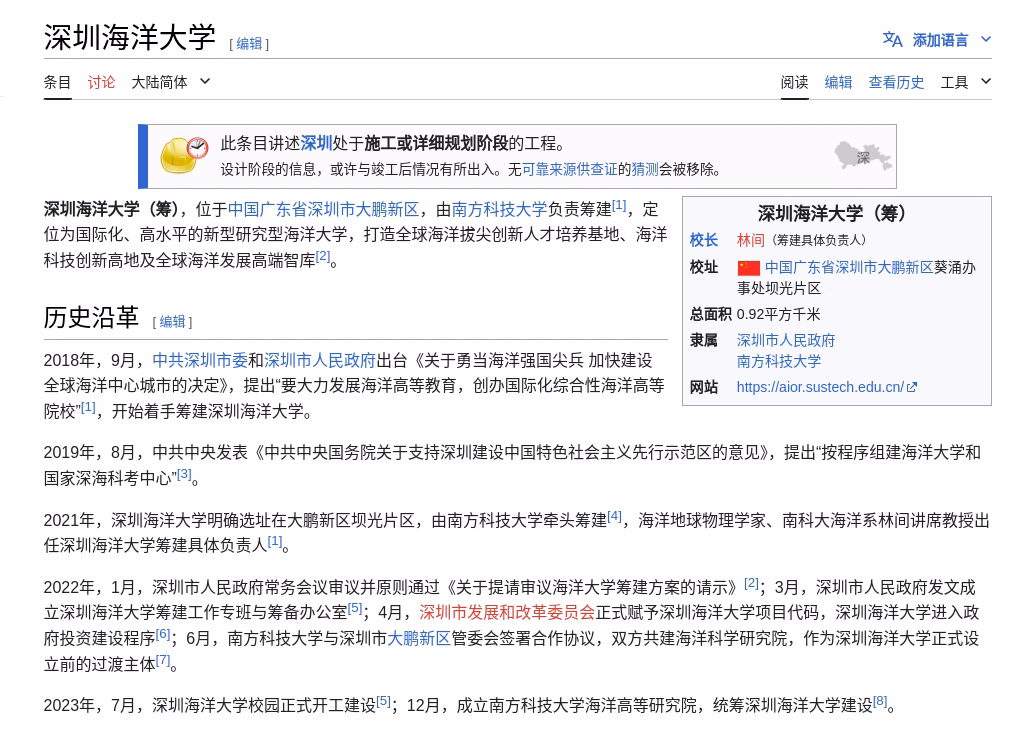Click the external link icon after website URL
The height and width of the screenshot is (746, 1022).
tap(912, 387)
